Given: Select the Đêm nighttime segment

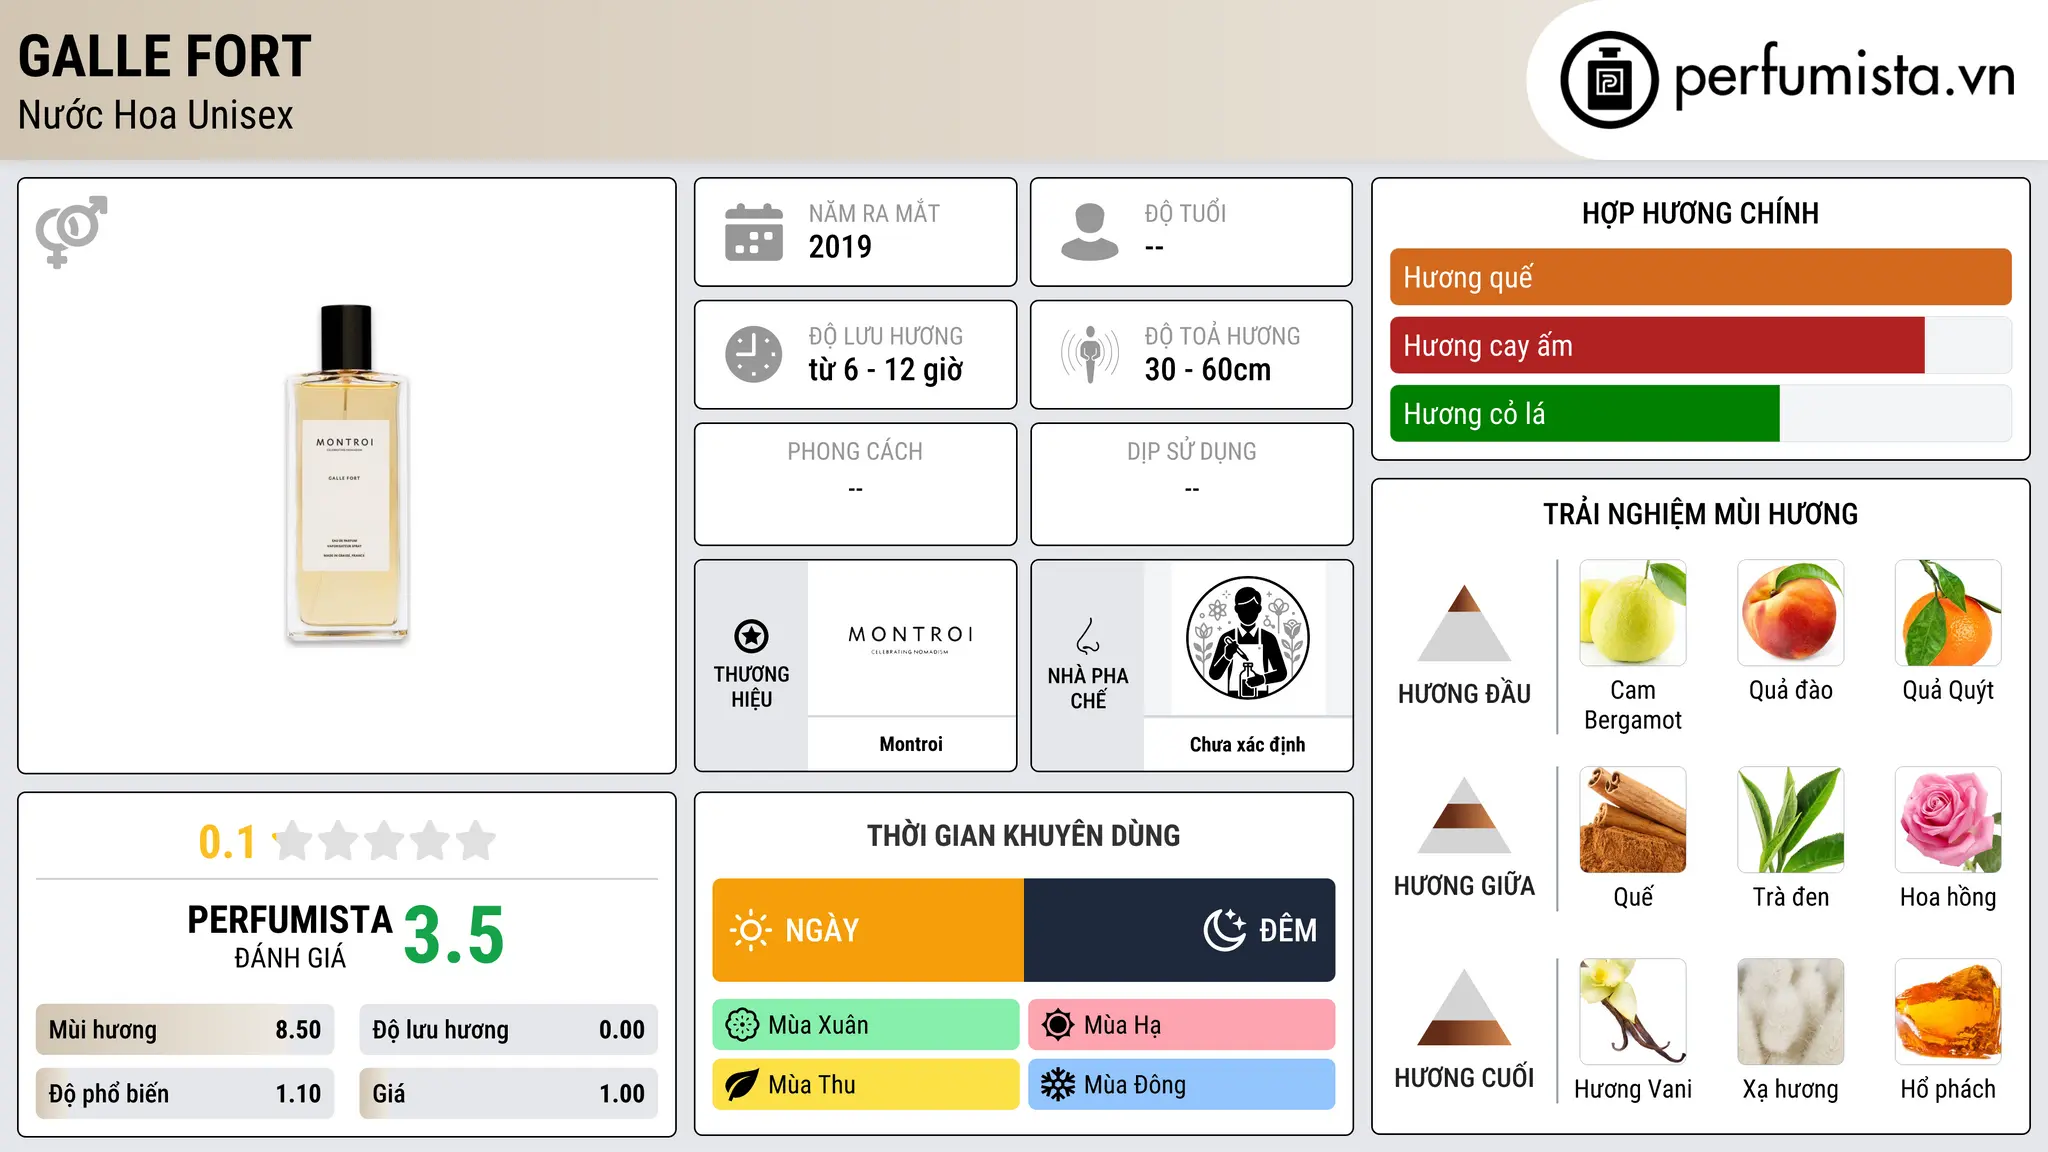Looking at the screenshot, I should pos(1180,930).
